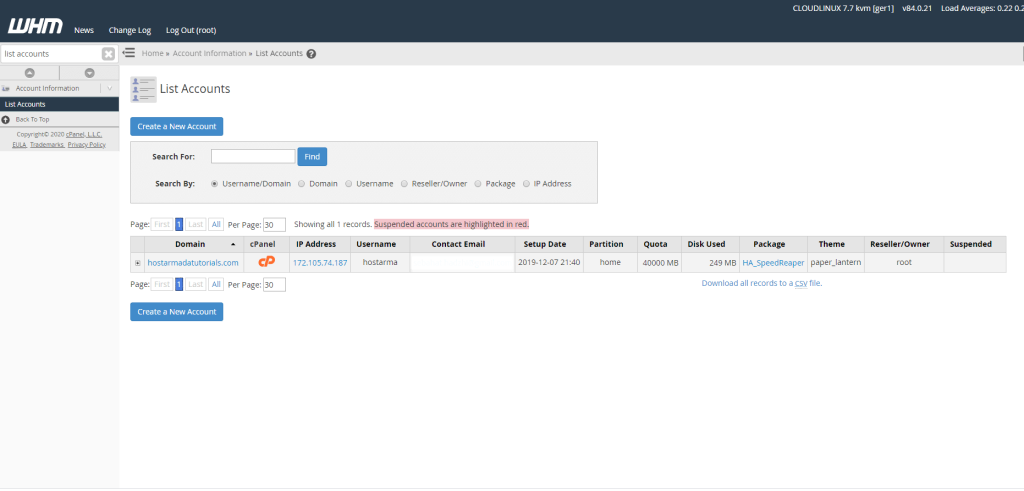This screenshot has width=1024, height=491.
Task: Sort by Theme column header
Action: (831, 244)
